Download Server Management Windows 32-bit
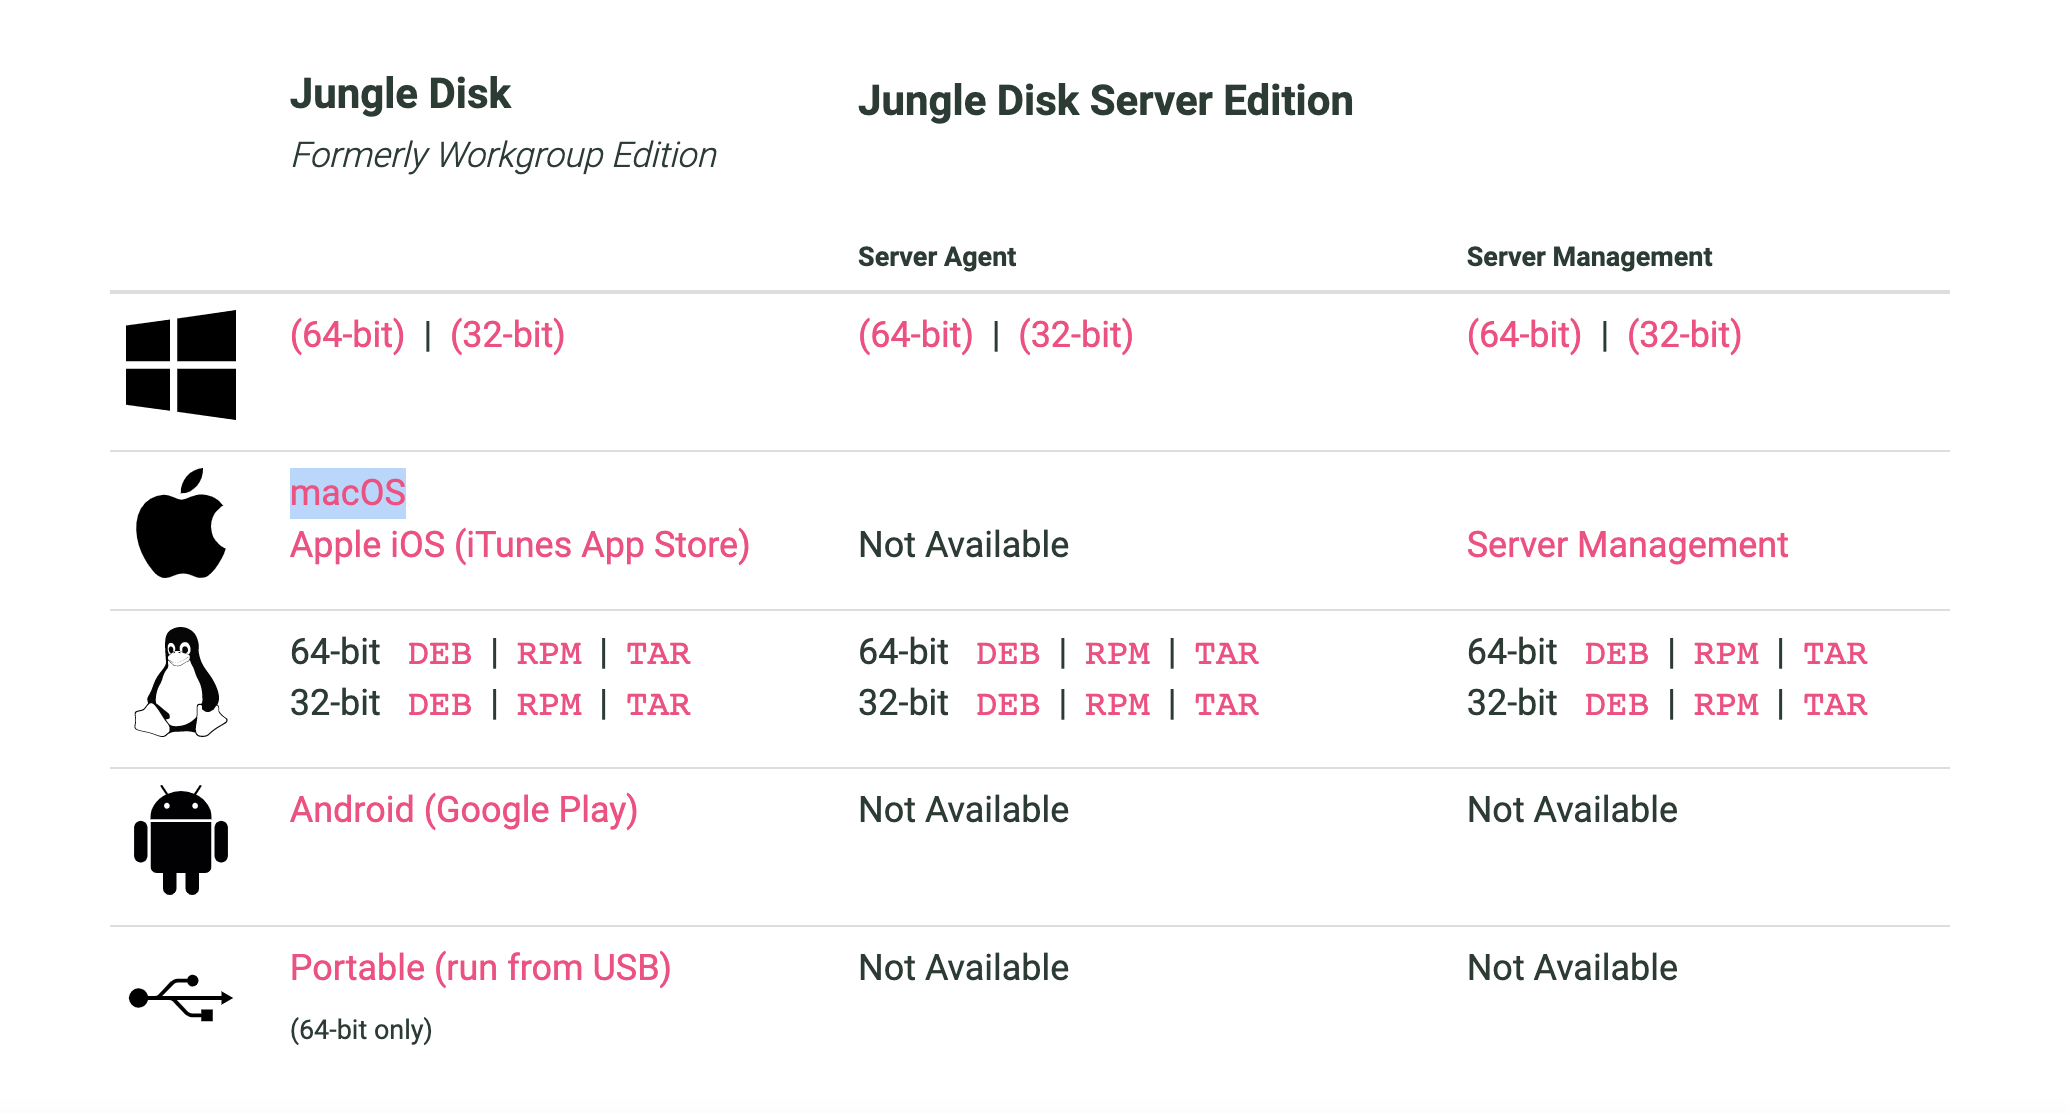Screen dimensions: 2068x1114 (1685, 334)
